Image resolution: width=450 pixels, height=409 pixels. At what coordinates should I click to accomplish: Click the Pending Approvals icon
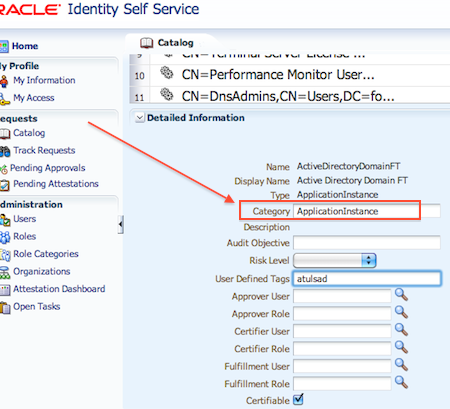coord(4,169)
